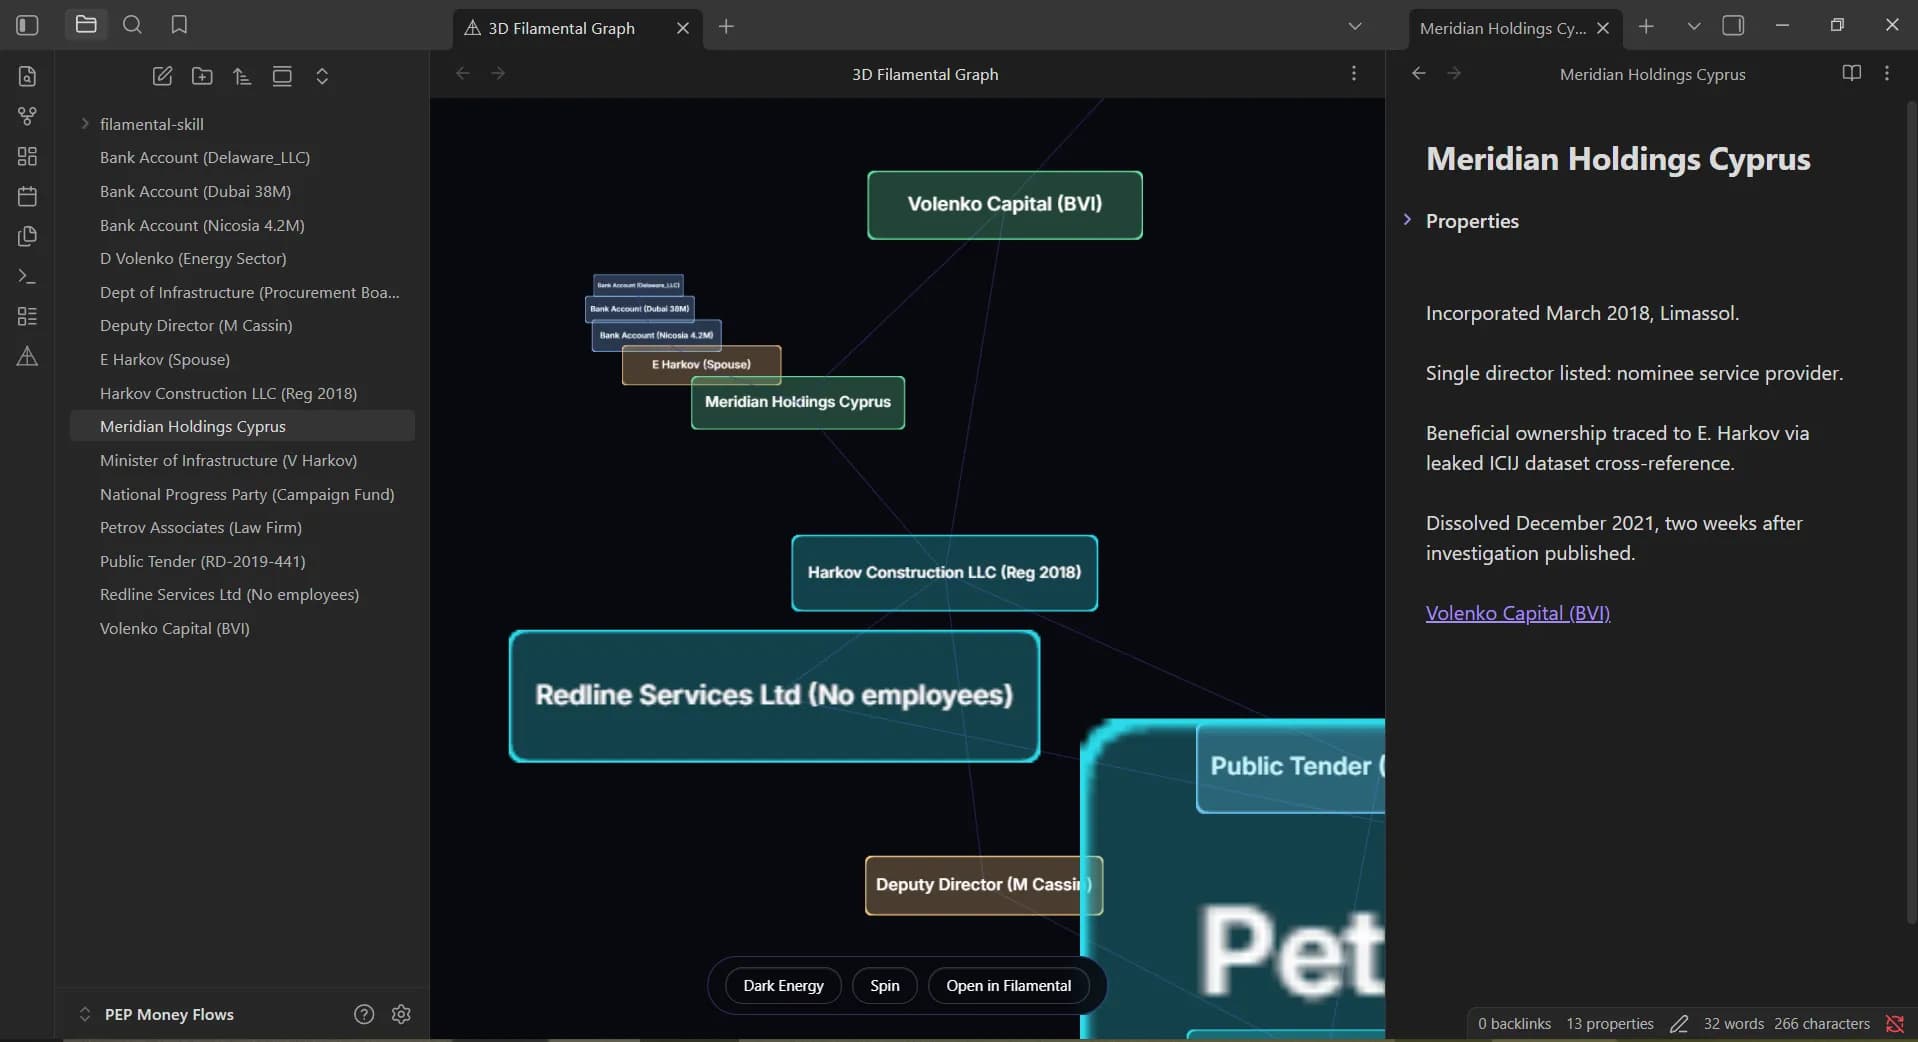This screenshot has width=1918, height=1042.
Task: Navigate back in the graph pane
Action: coord(462,73)
